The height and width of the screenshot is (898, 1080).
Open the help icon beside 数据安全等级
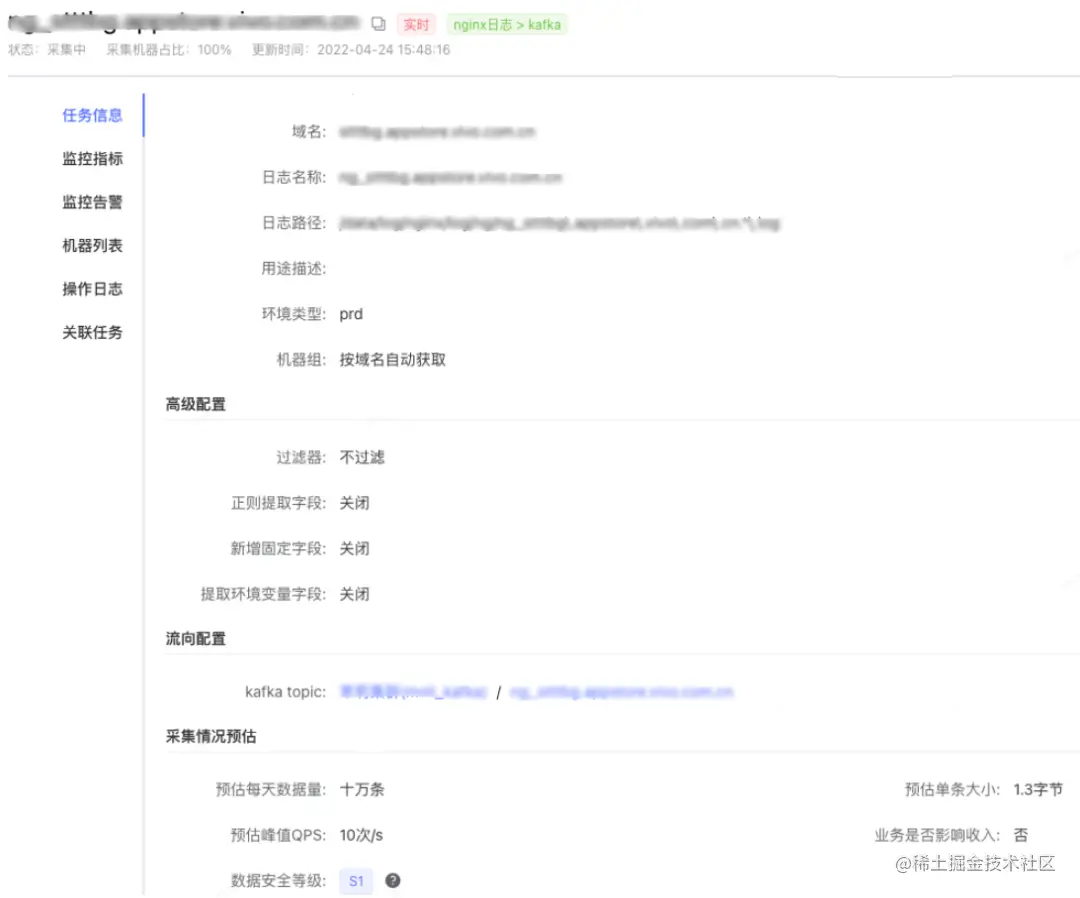click(392, 881)
